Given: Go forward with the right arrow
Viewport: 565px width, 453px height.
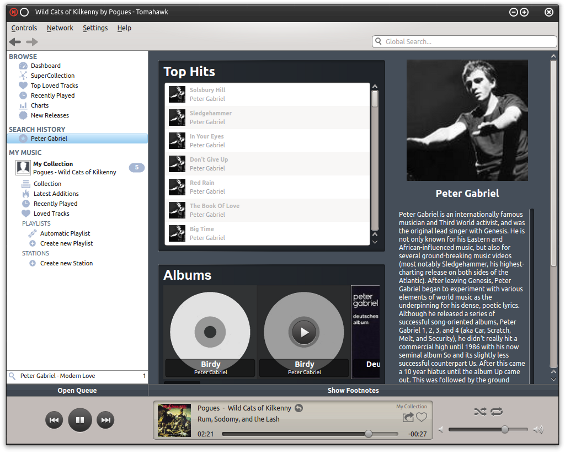Looking at the screenshot, I should coord(32,42).
